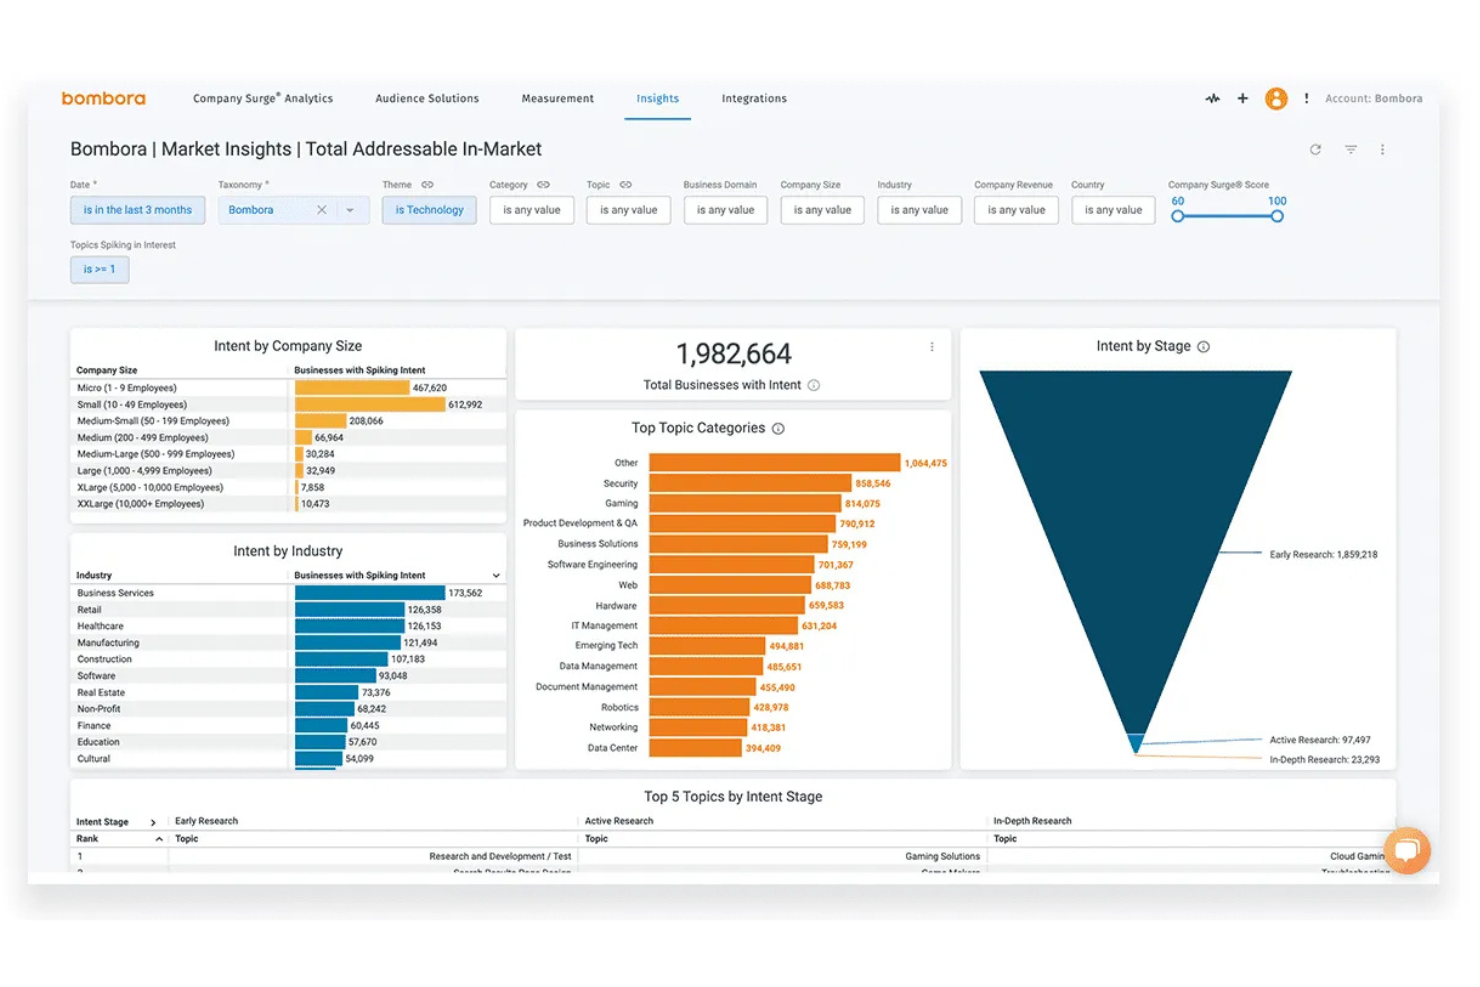The image size is (1480, 987).
Task: Expand the Intent Stage column chevron
Action: pyautogui.click(x=153, y=822)
